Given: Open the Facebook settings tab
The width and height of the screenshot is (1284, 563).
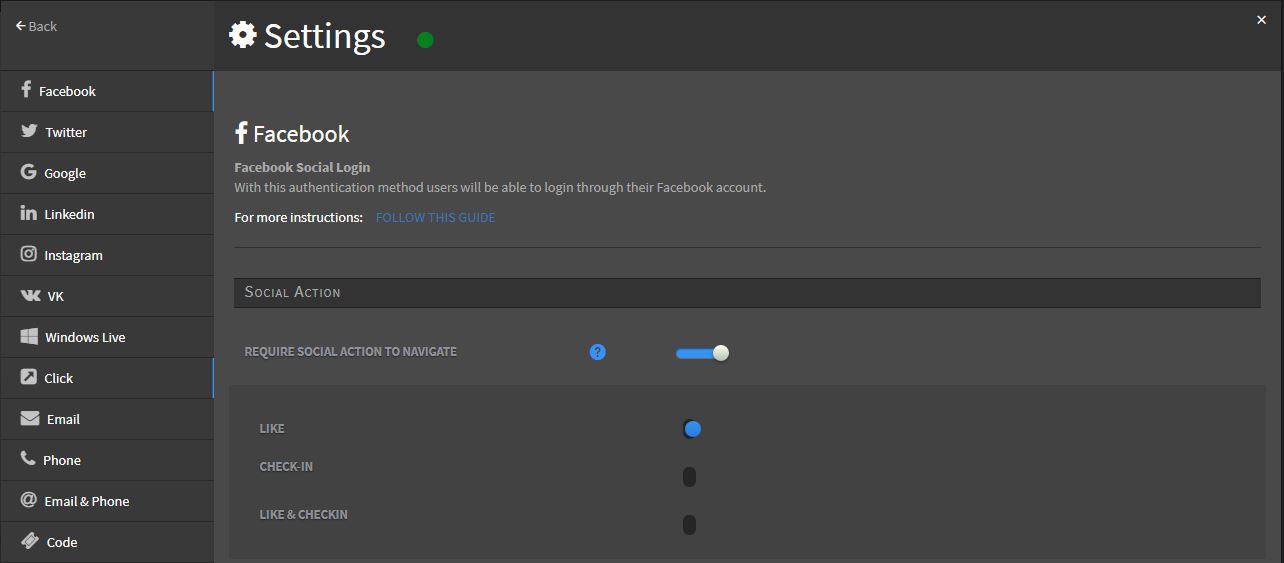Looking at the screenshot, I should (107, 90).
